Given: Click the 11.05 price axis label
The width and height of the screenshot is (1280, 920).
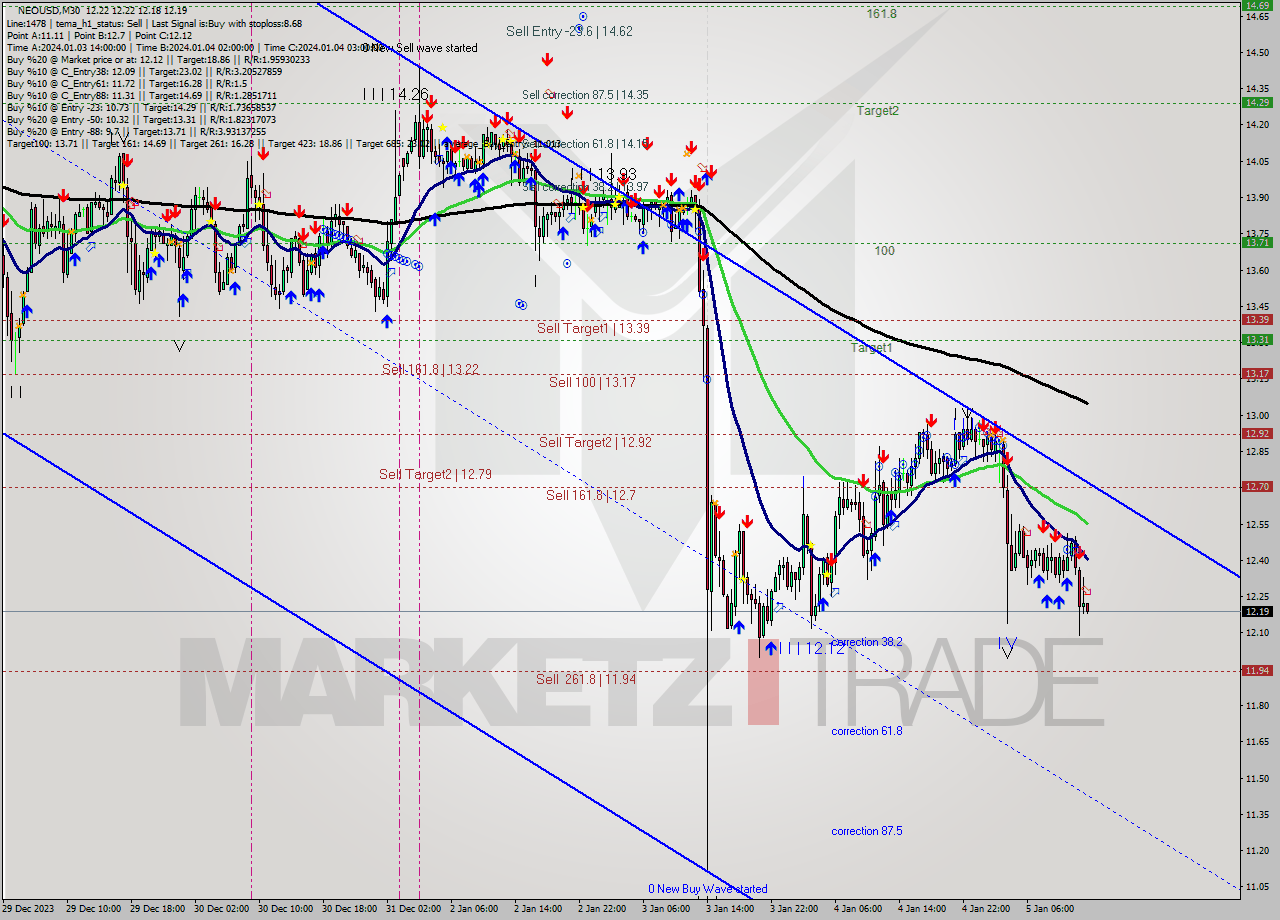Looking at the screenshot, I should pos(1257,887).
